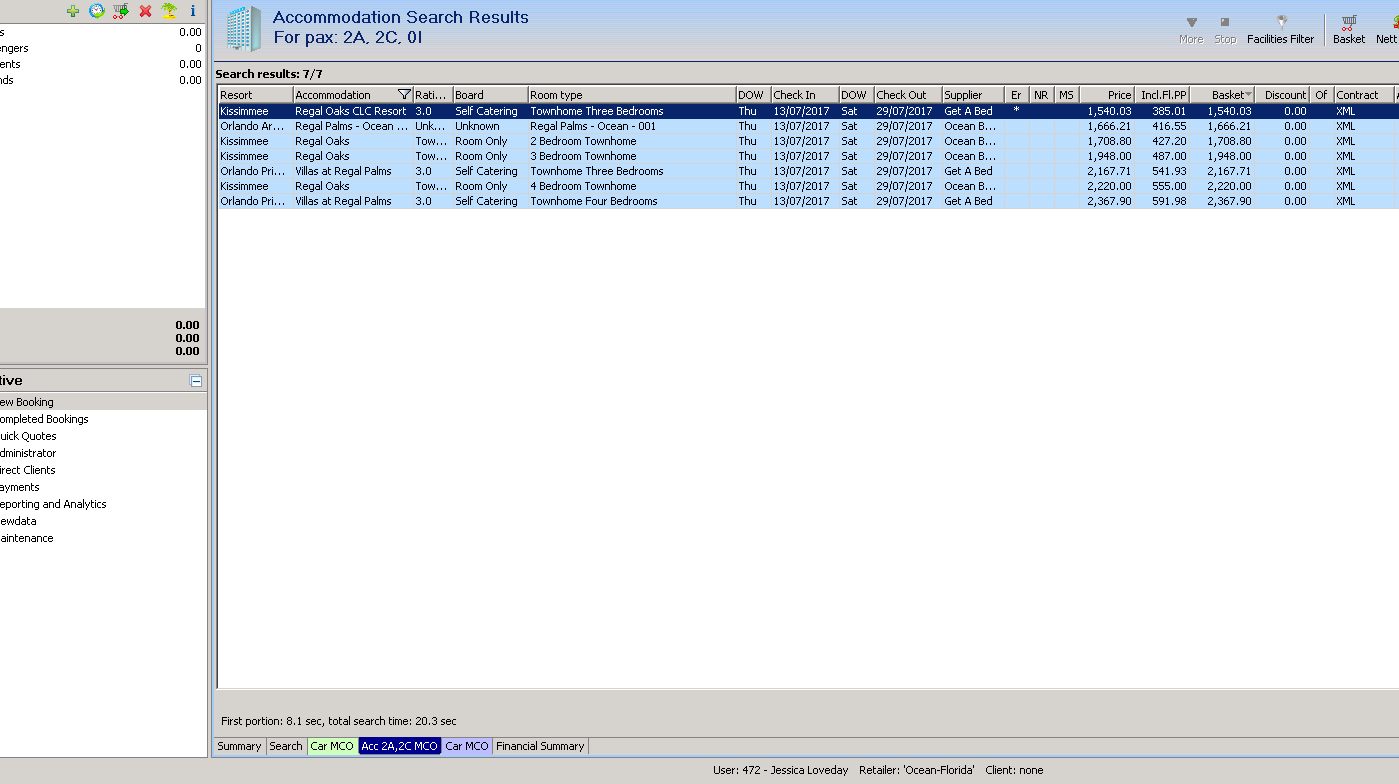
Task: Select the 3 Bedroom Townhome row
Action: click(808, 156)
